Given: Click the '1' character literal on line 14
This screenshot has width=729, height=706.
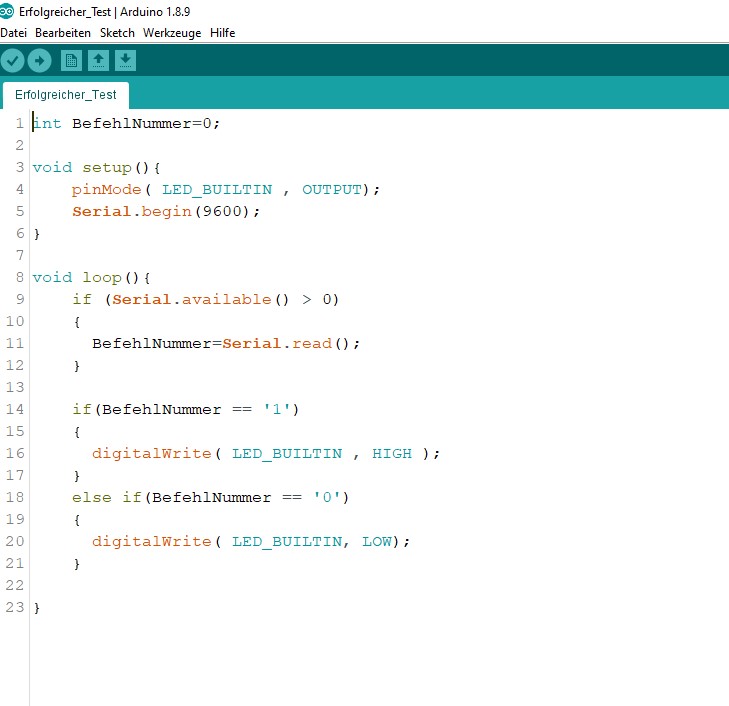Looking at the screenshot, I should point(277,409).
